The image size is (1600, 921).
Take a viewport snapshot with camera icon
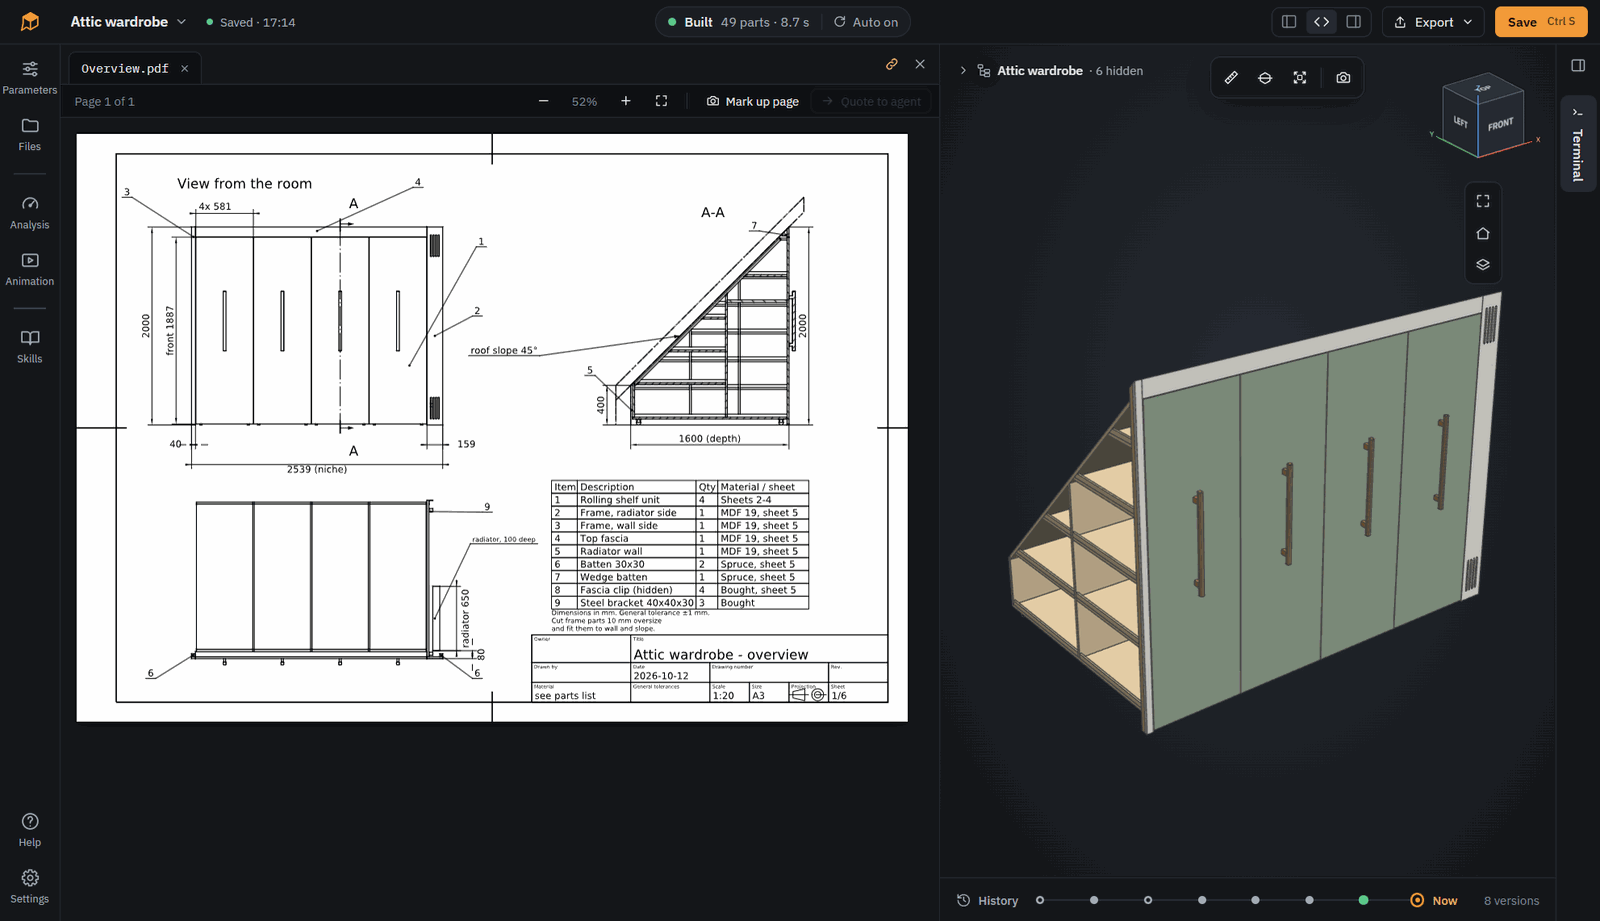[1343, 78]
